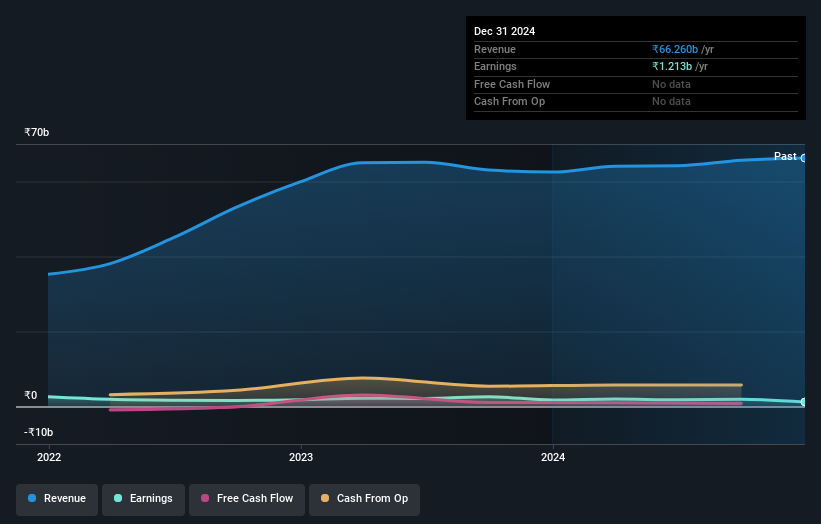Click the ₹70b y-axis label

click(x=37, y=132)
